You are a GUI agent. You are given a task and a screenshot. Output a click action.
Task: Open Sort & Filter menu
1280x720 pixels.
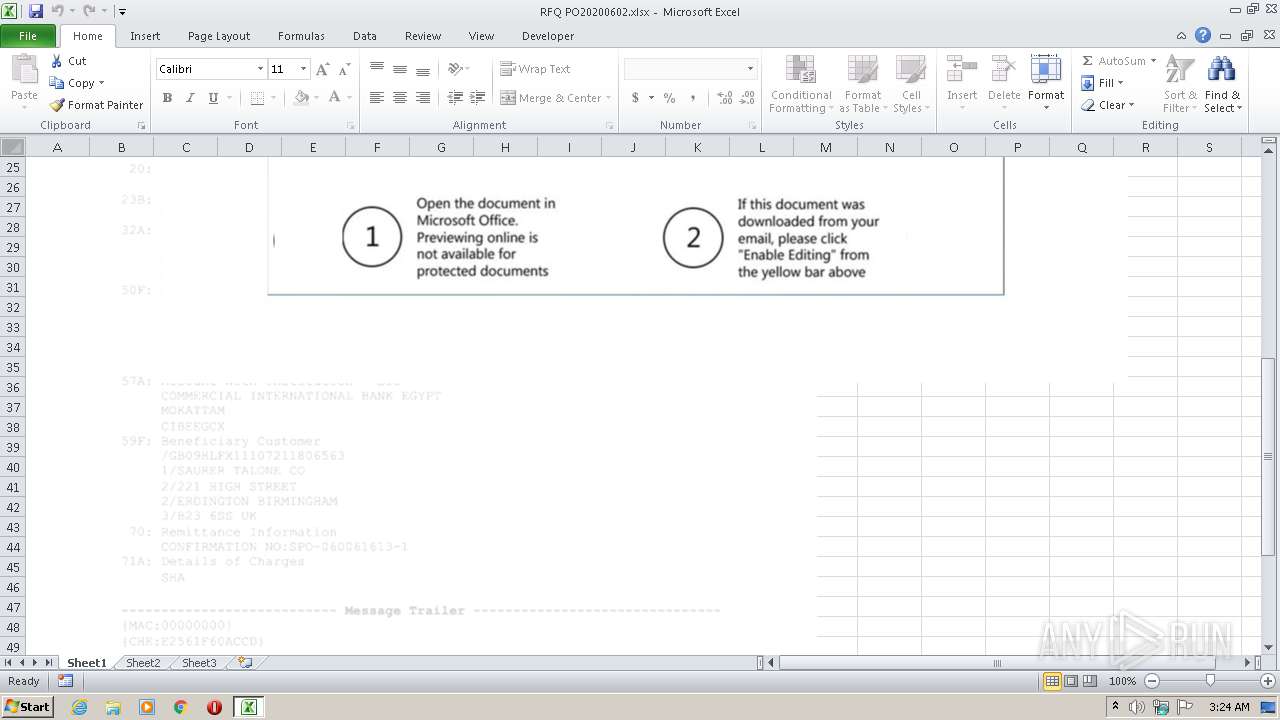click(x=1180, y=84)
